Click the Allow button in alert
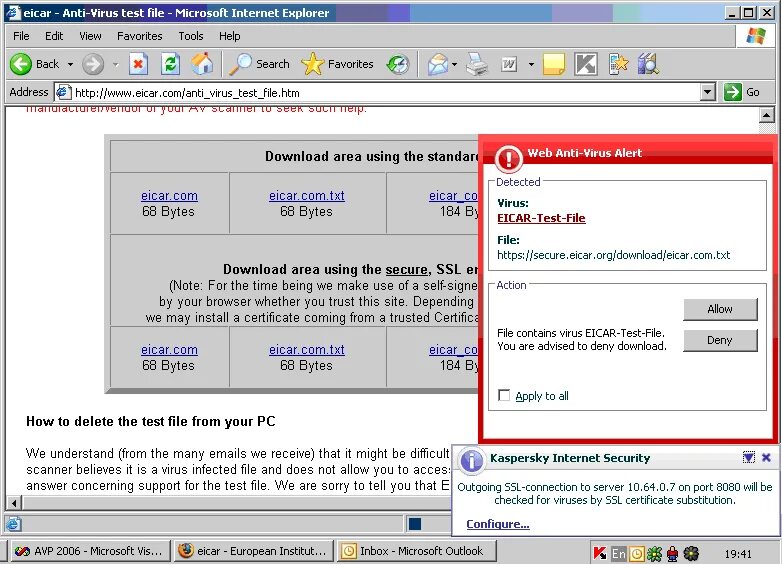The height and width of the screenshot is (564, 782). point(720,309)
